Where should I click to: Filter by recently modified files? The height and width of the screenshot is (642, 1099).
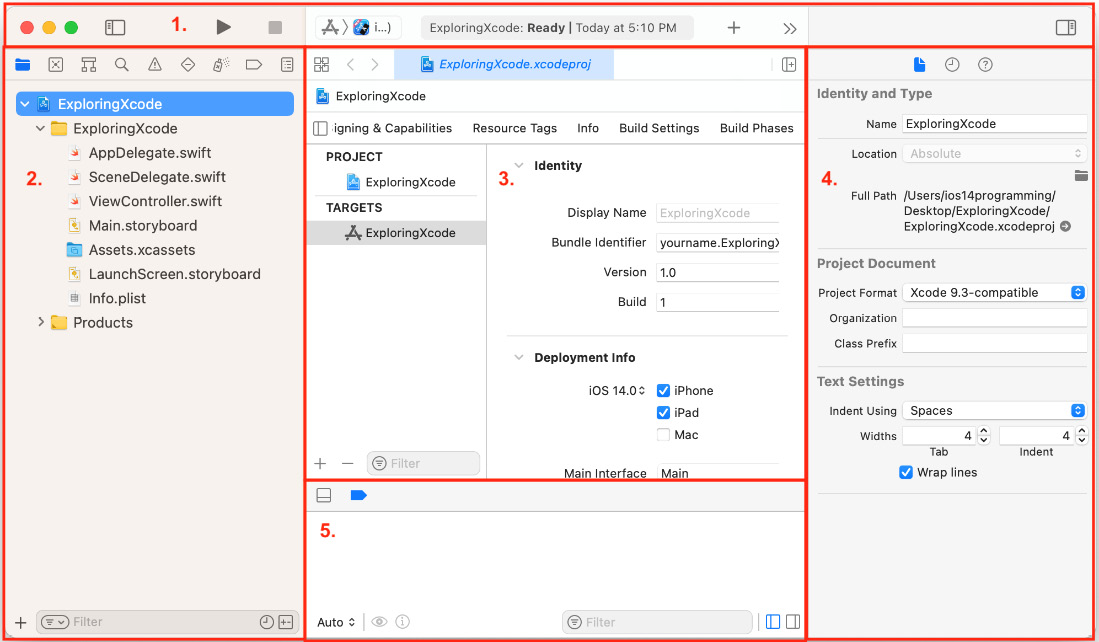tap(266, 622)
